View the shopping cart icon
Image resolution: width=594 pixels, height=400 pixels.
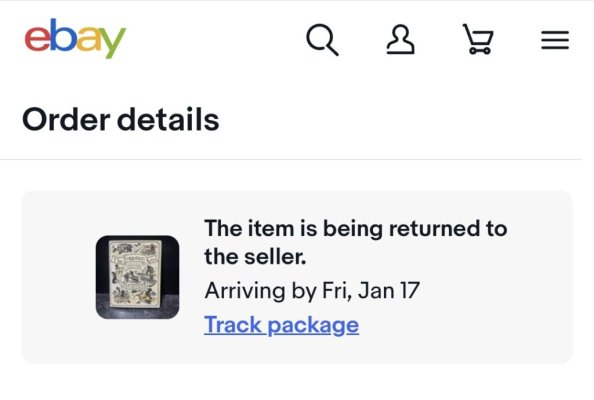click(x=478, y=39)
